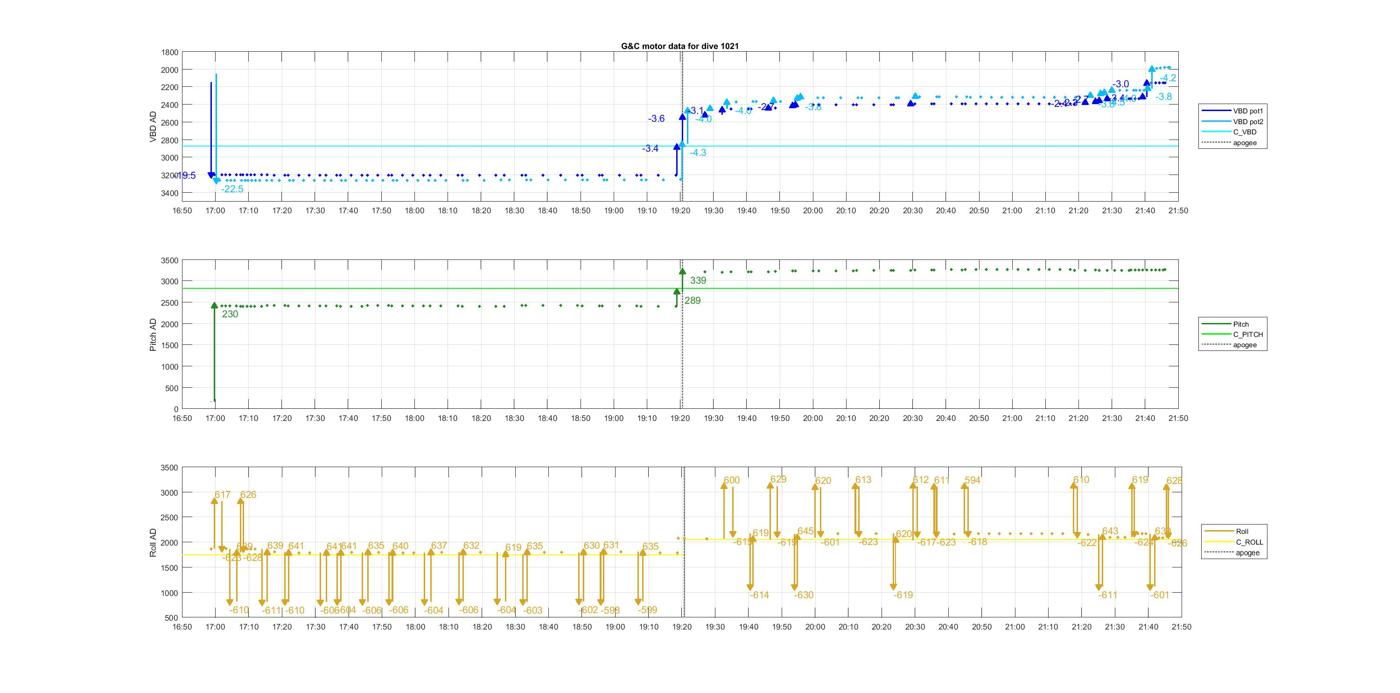Click the "Roll AD" y-axis label
1400x693 pixels.
pos(154,541)
